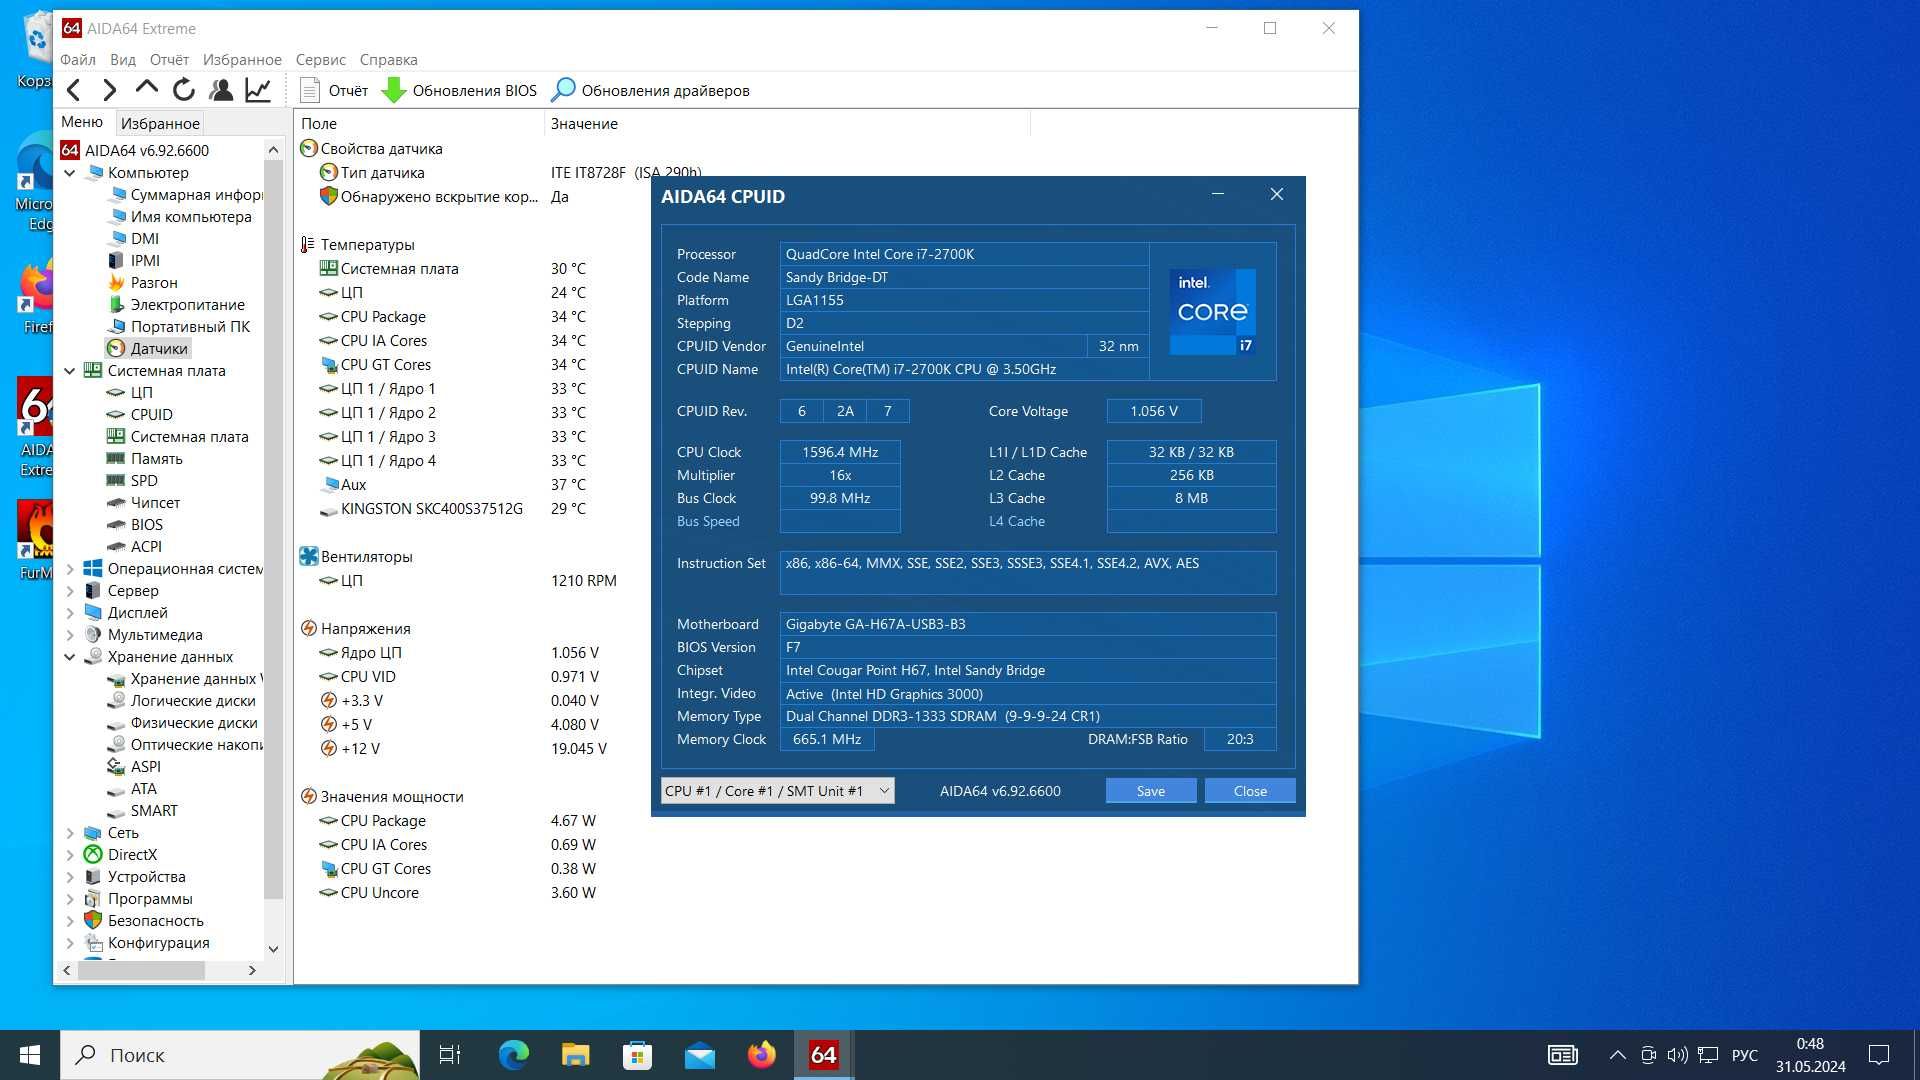
Task: Open Windows Start menu
Action: [x=30, y=1055]
